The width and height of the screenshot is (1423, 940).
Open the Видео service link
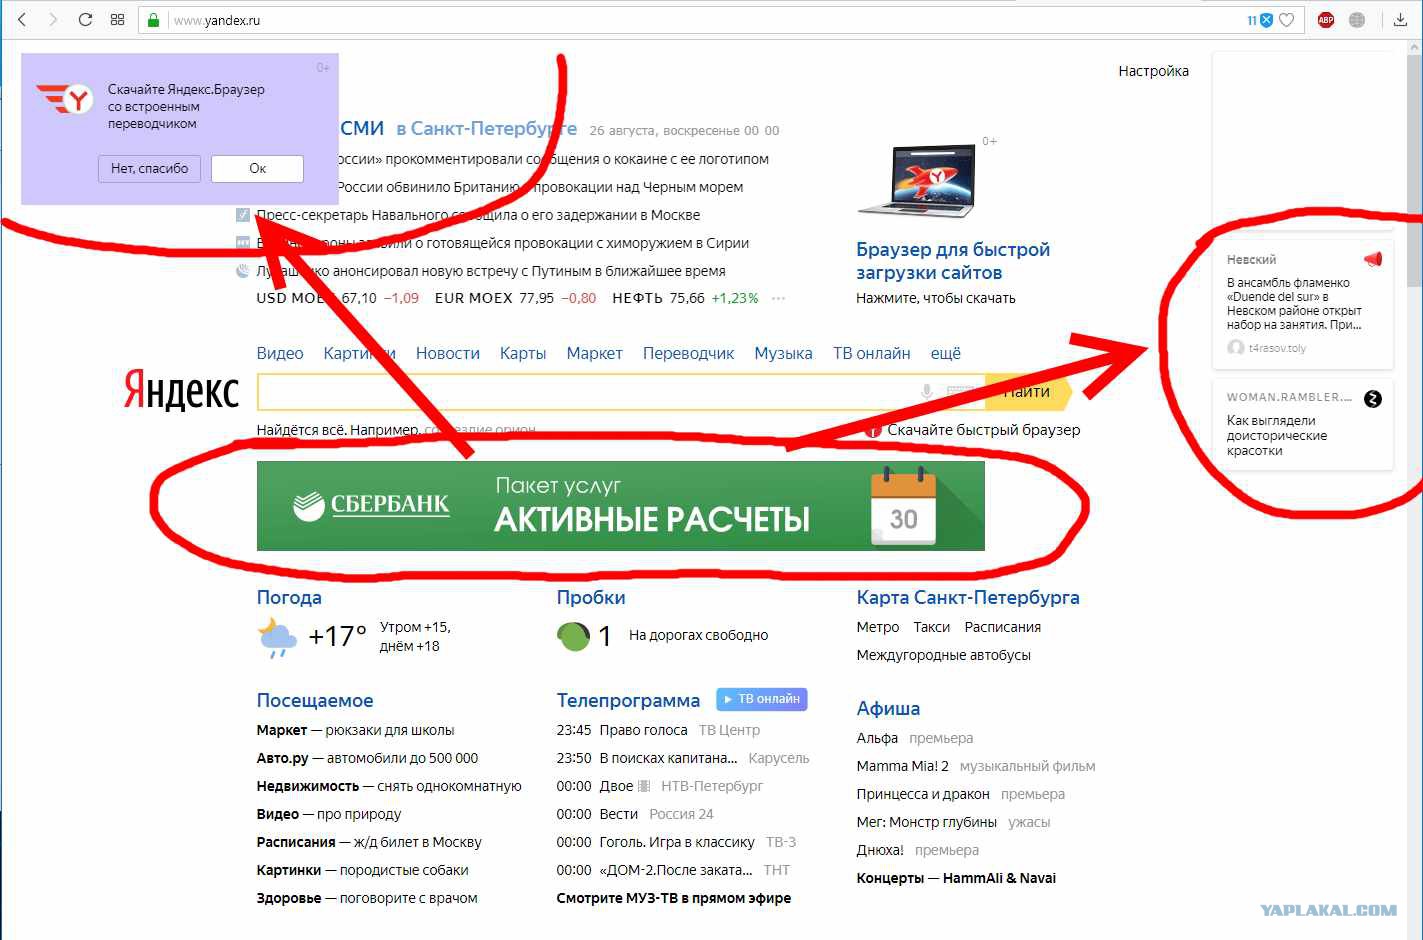(280, 353)
